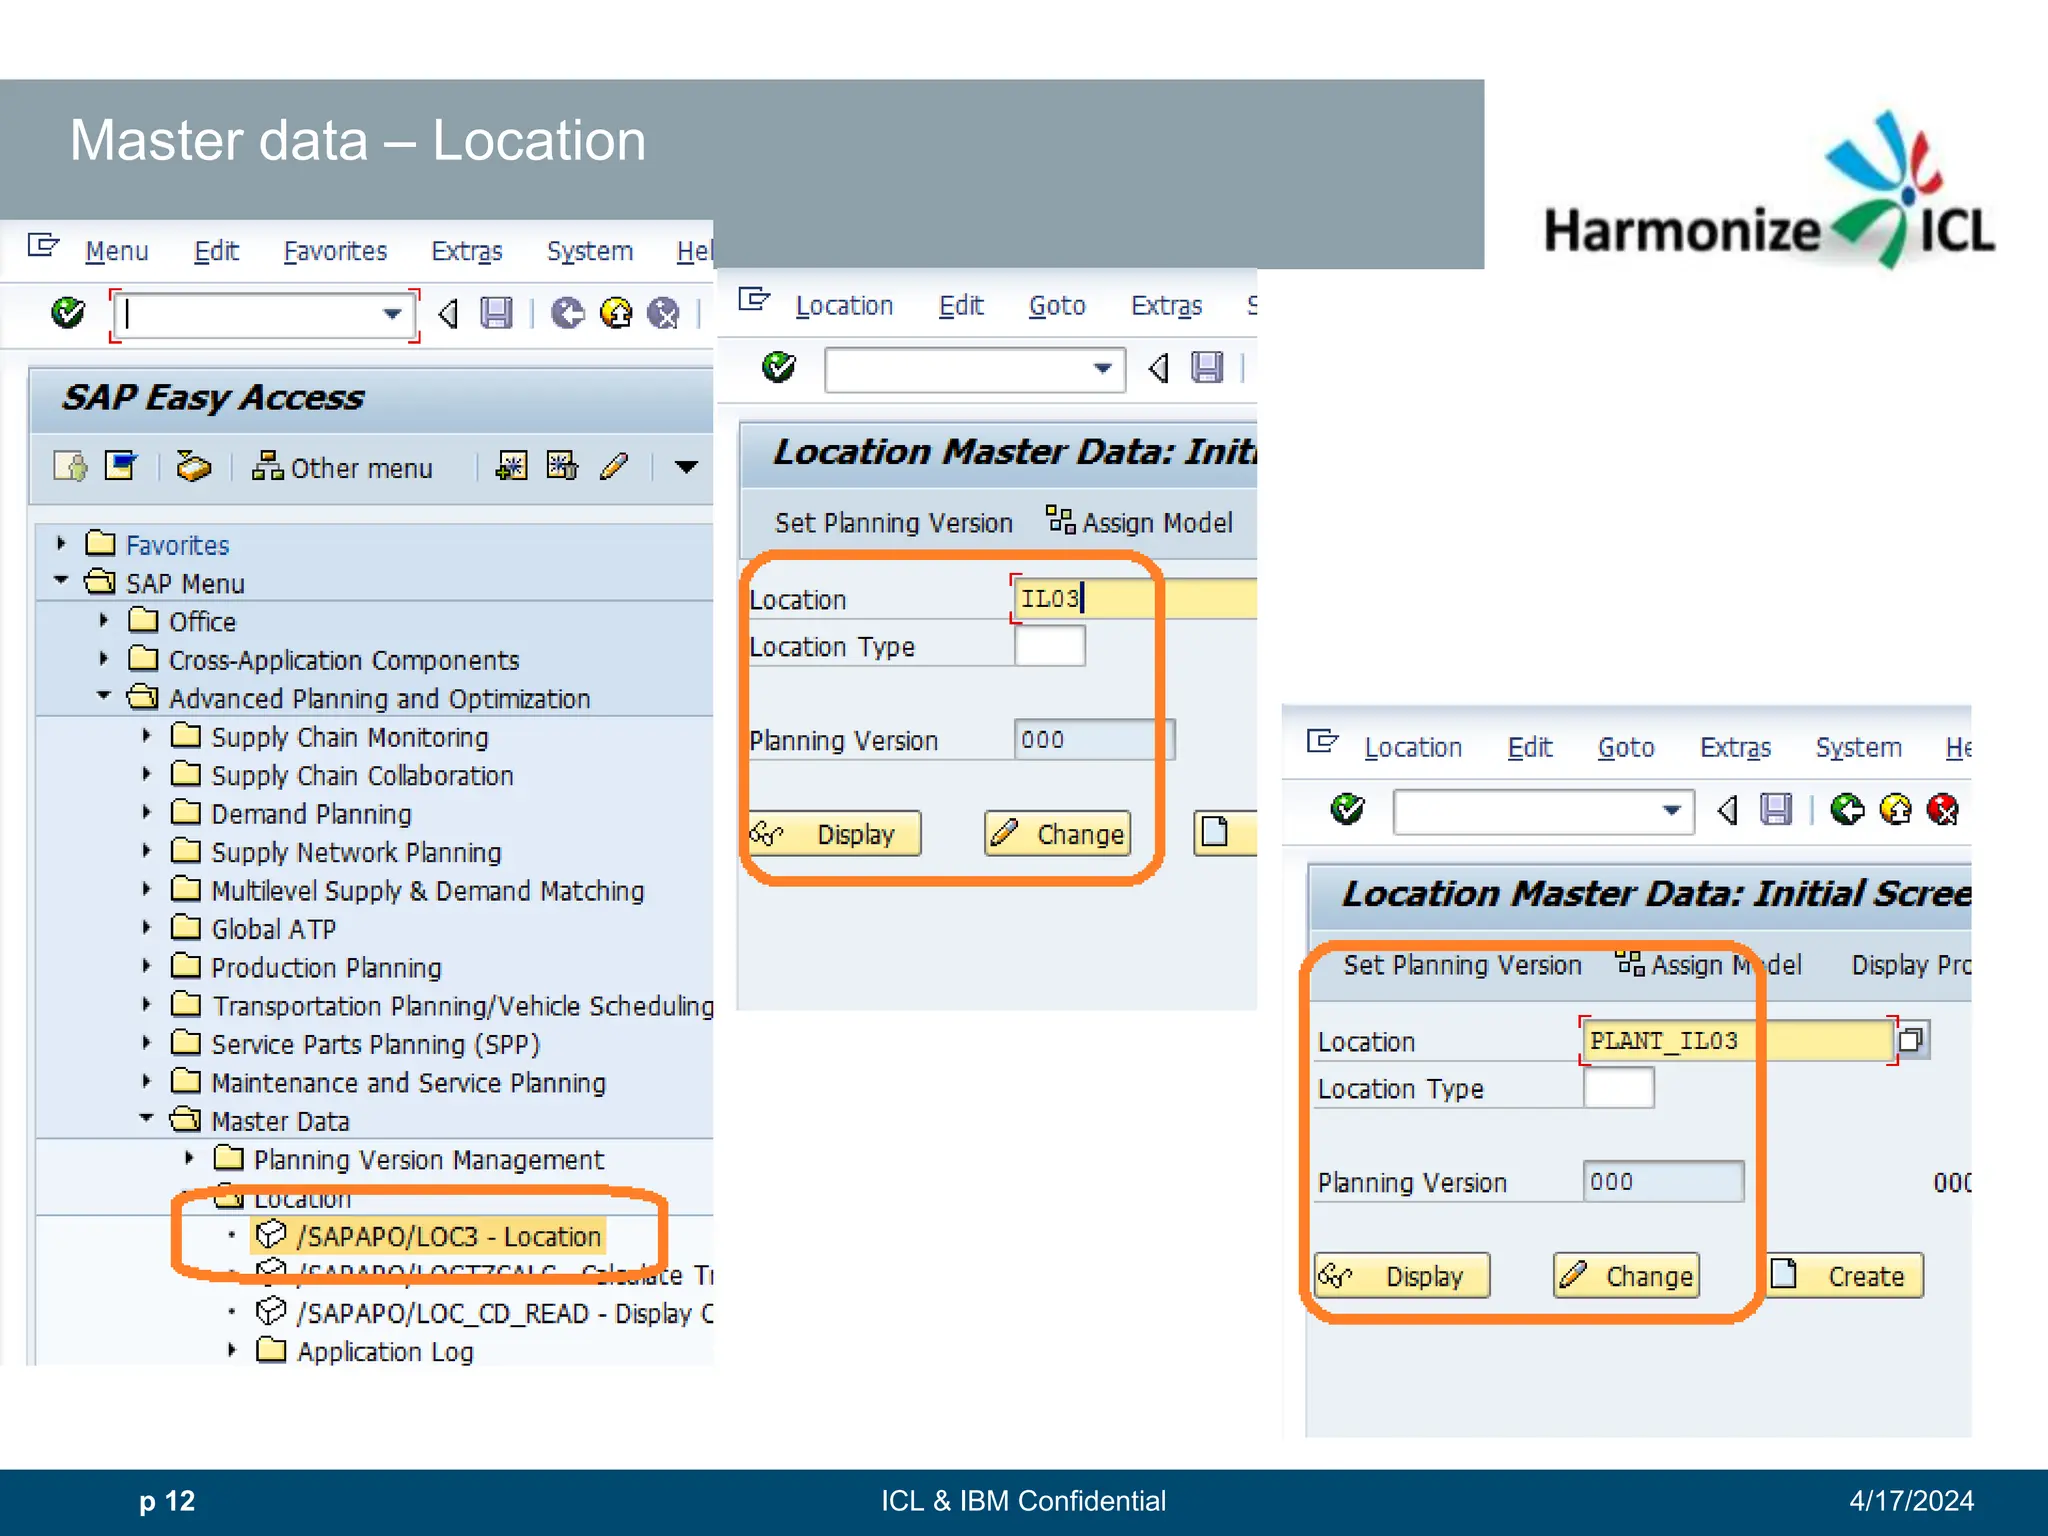Click the yellow Exit icon in right Location window
This screenshot has height=1536, width=2048.
click(x=1895, y=809)
